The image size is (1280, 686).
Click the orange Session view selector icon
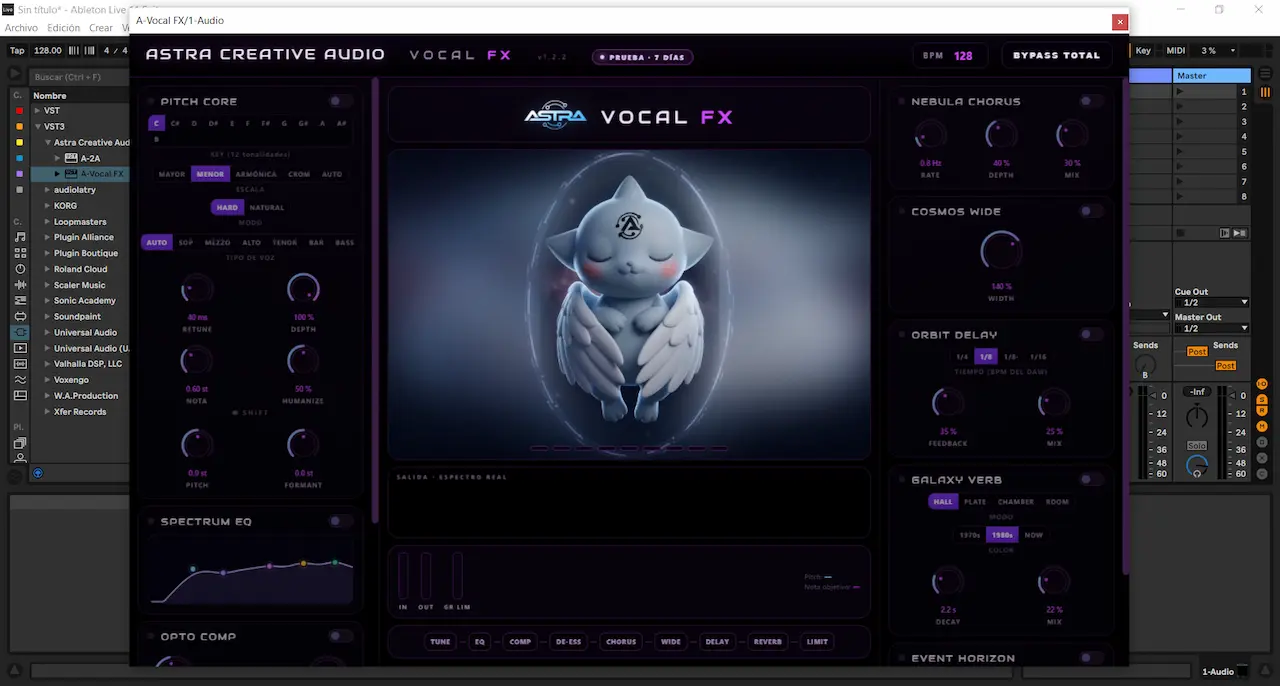point(1266,92)
